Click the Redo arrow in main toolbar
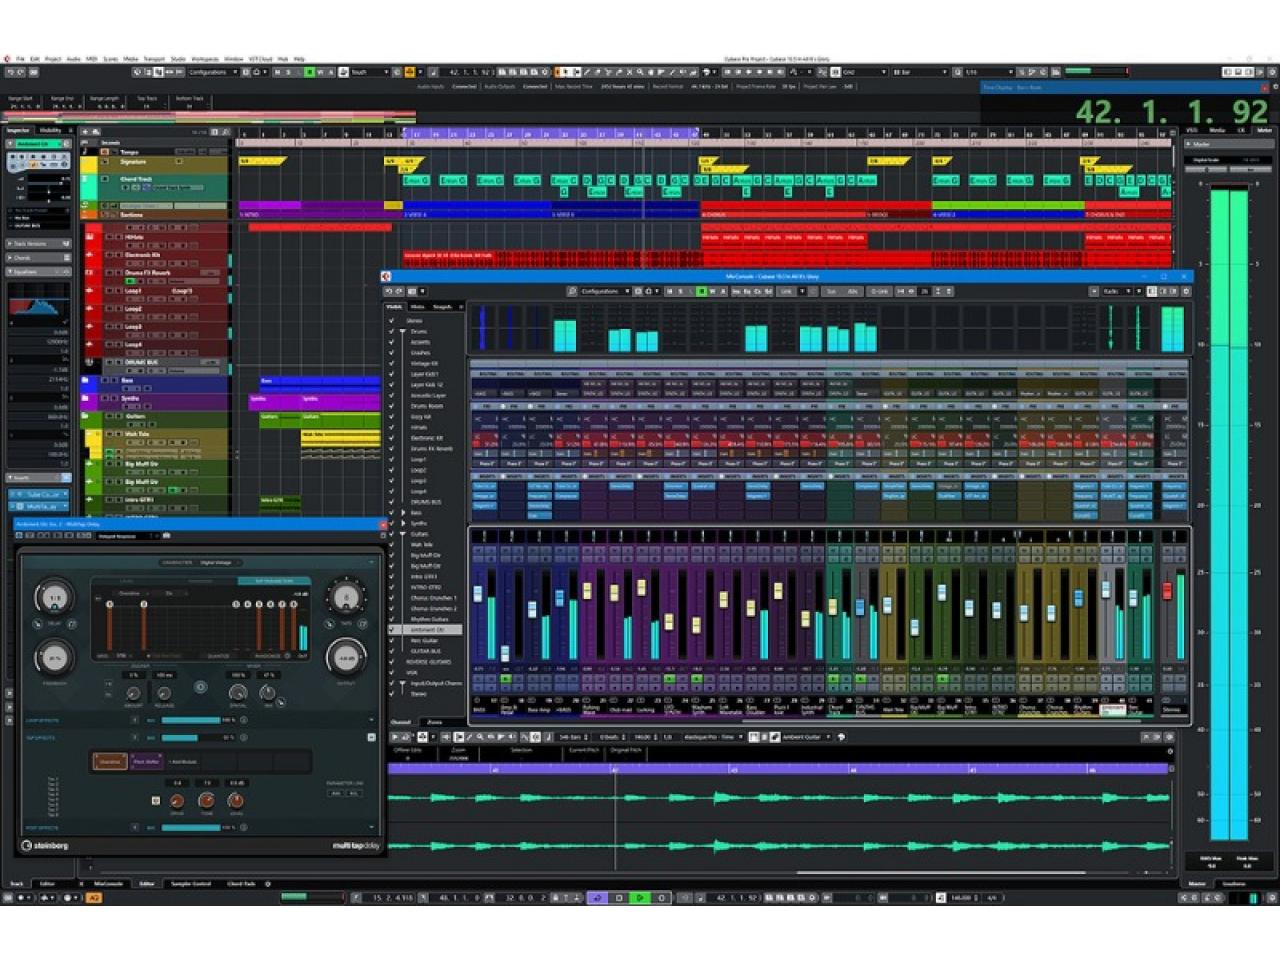 pyautogui.click(x=19, y=72)
